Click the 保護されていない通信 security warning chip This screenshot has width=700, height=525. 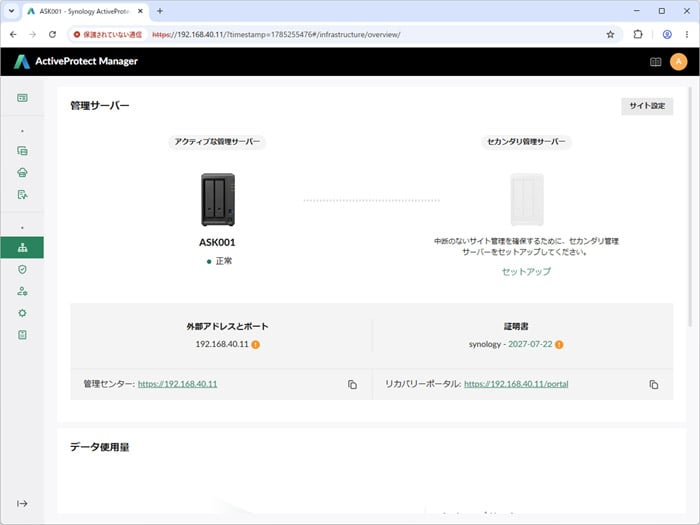tap(108, 34)
